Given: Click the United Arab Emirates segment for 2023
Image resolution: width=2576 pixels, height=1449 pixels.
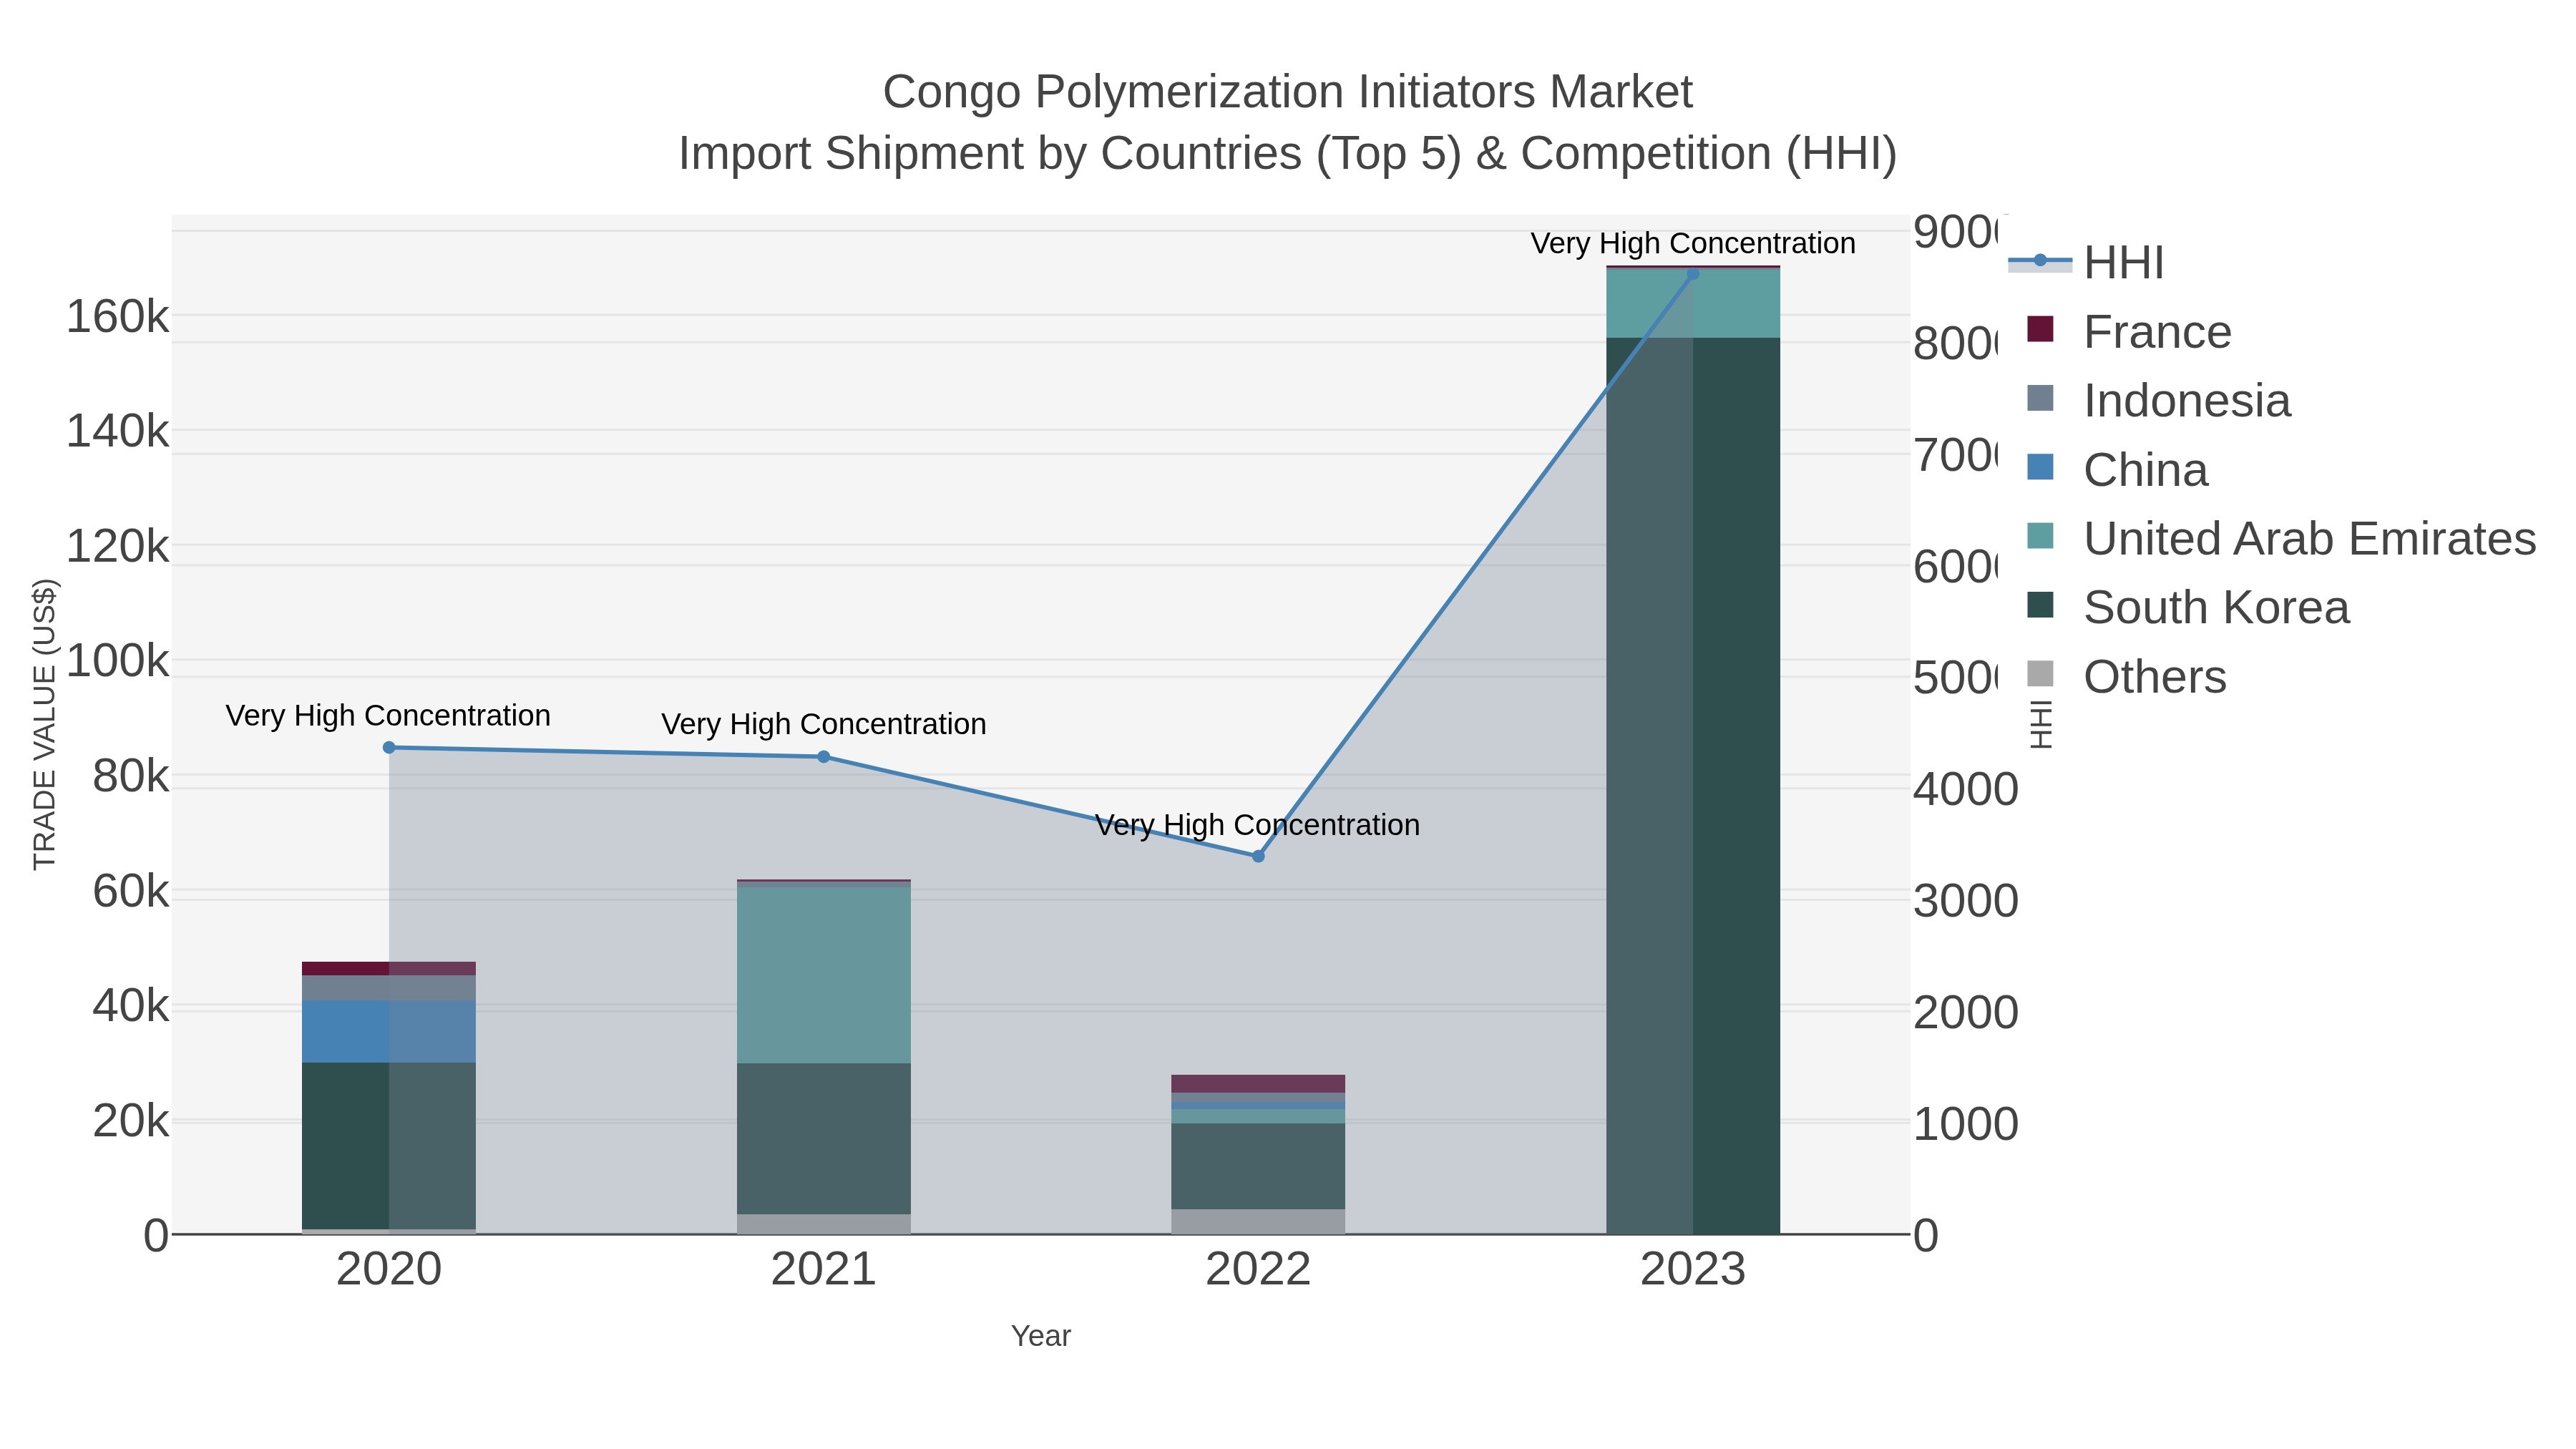Looking at the screenshot, I should point(1693,303).
